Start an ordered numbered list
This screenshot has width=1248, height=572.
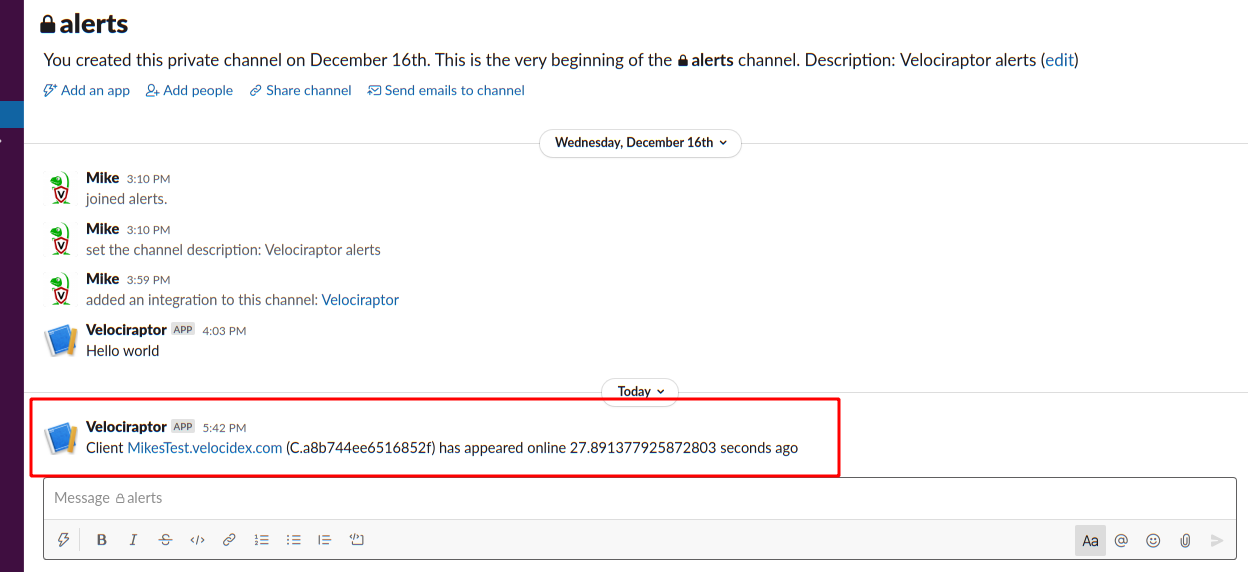tap(262, 540)
